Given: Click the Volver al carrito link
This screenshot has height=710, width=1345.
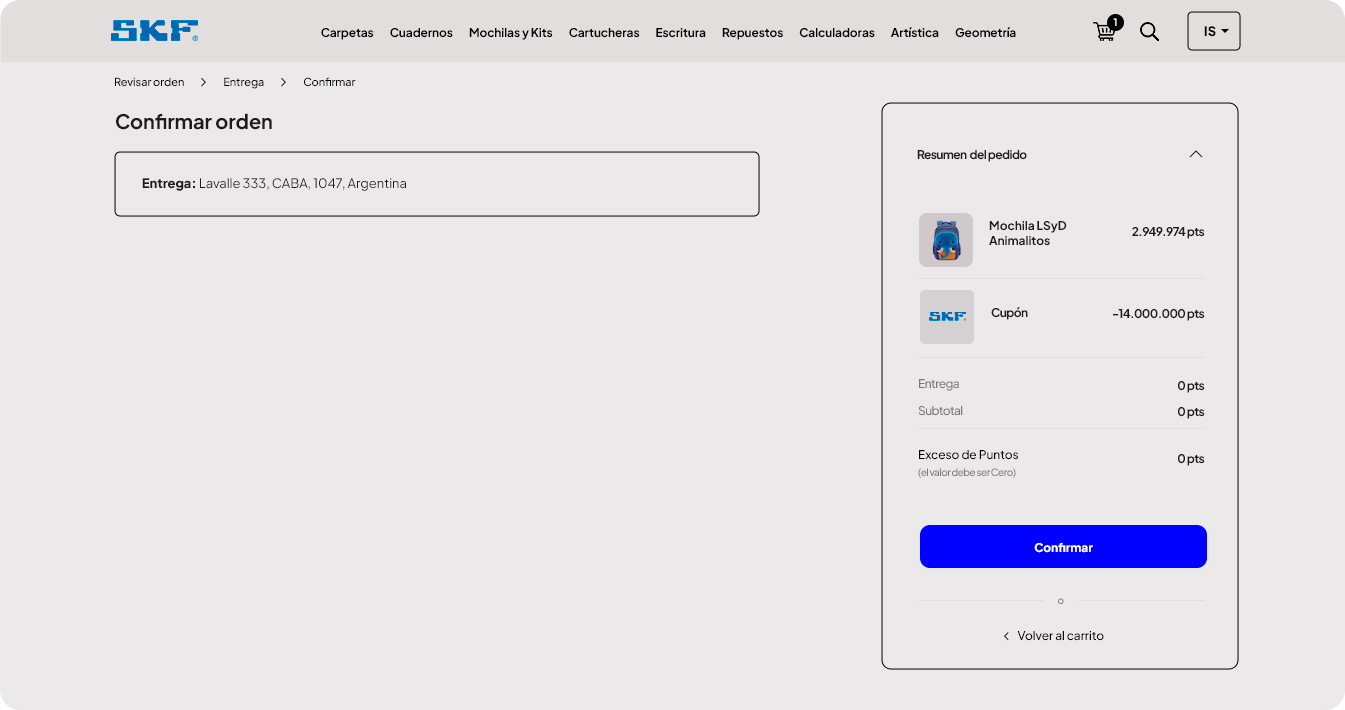Looking at the screenshot, I should (x=1059, y=636).
